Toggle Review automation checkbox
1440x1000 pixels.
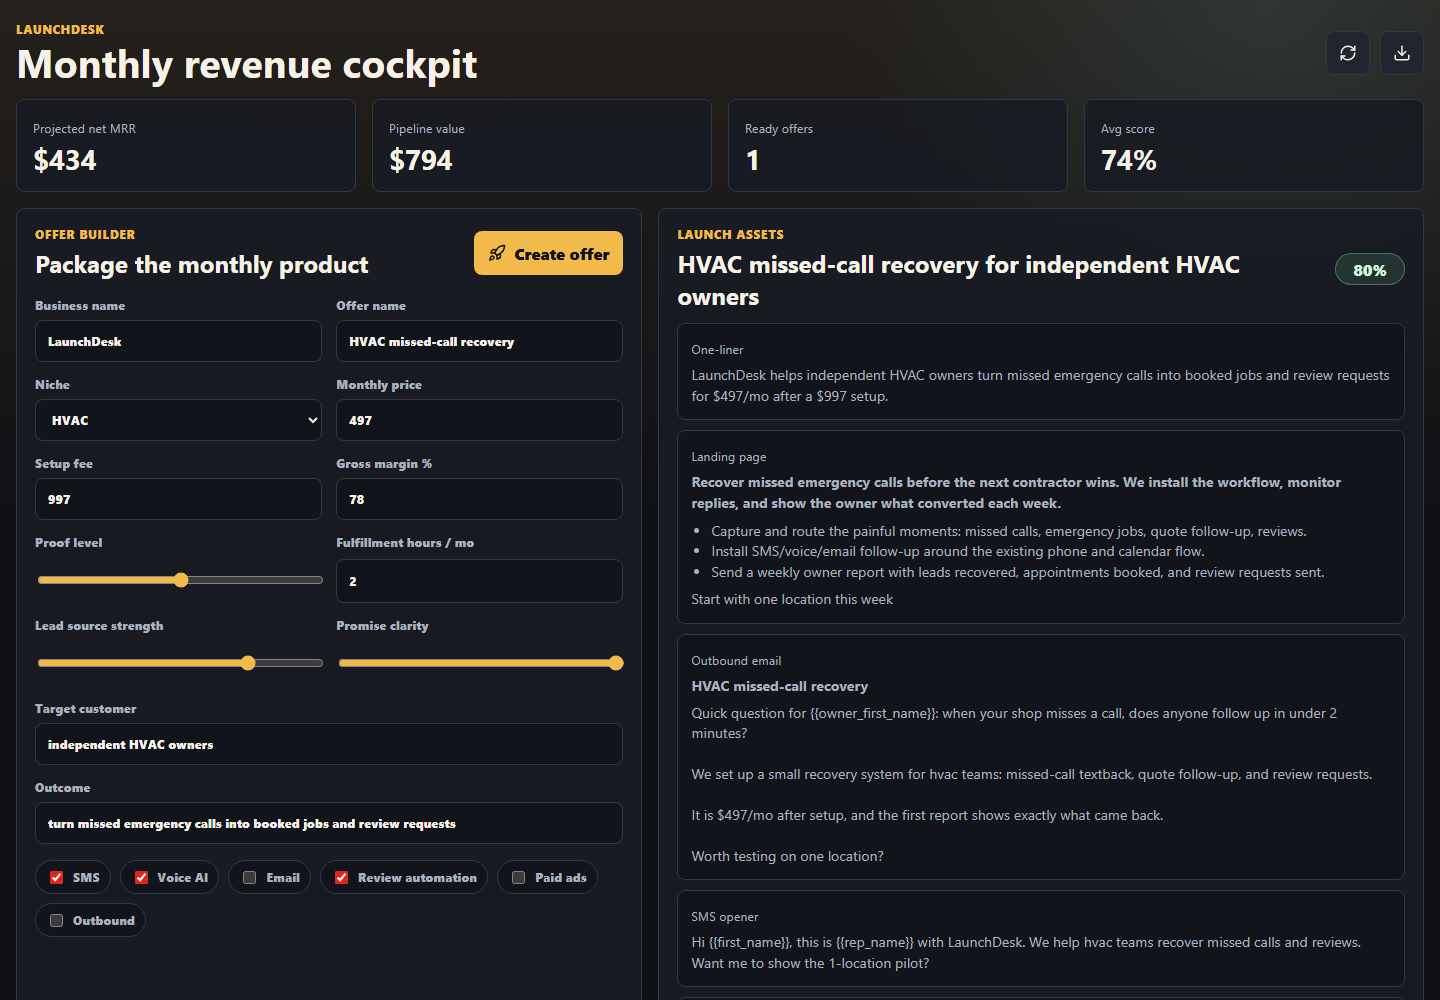tap(342, 878)
